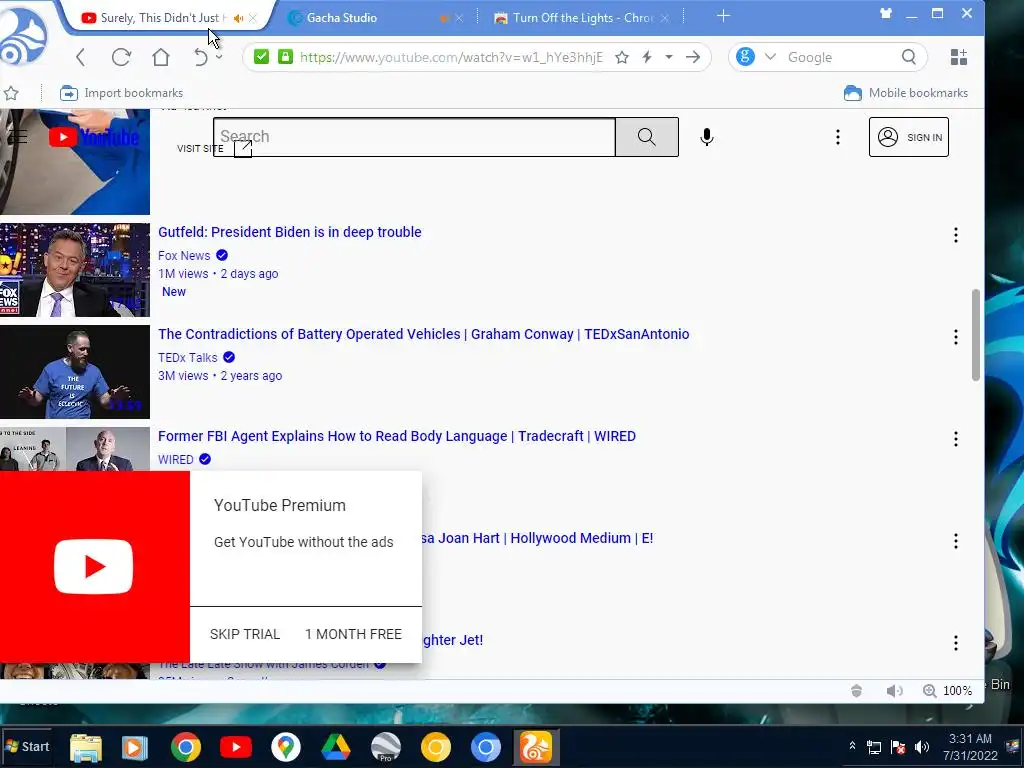Click the page vertical scrollbar thumb
This screenshot has height=768, width=1024.
point(976,334)
